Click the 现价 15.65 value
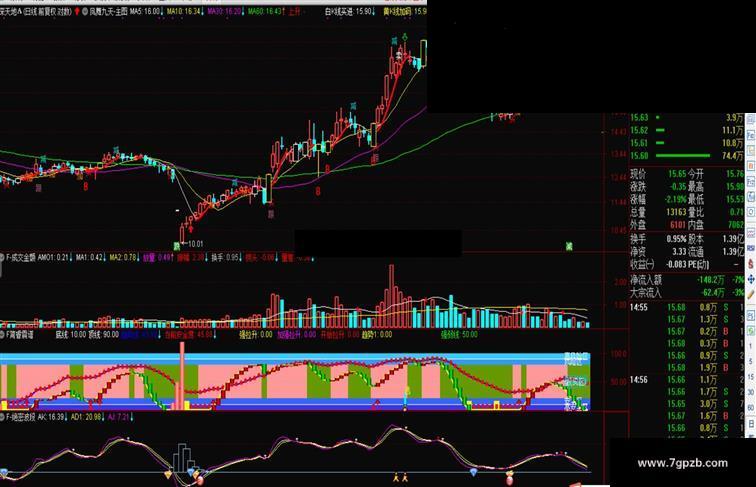The image size is (756, 487). tap(677, 174)
